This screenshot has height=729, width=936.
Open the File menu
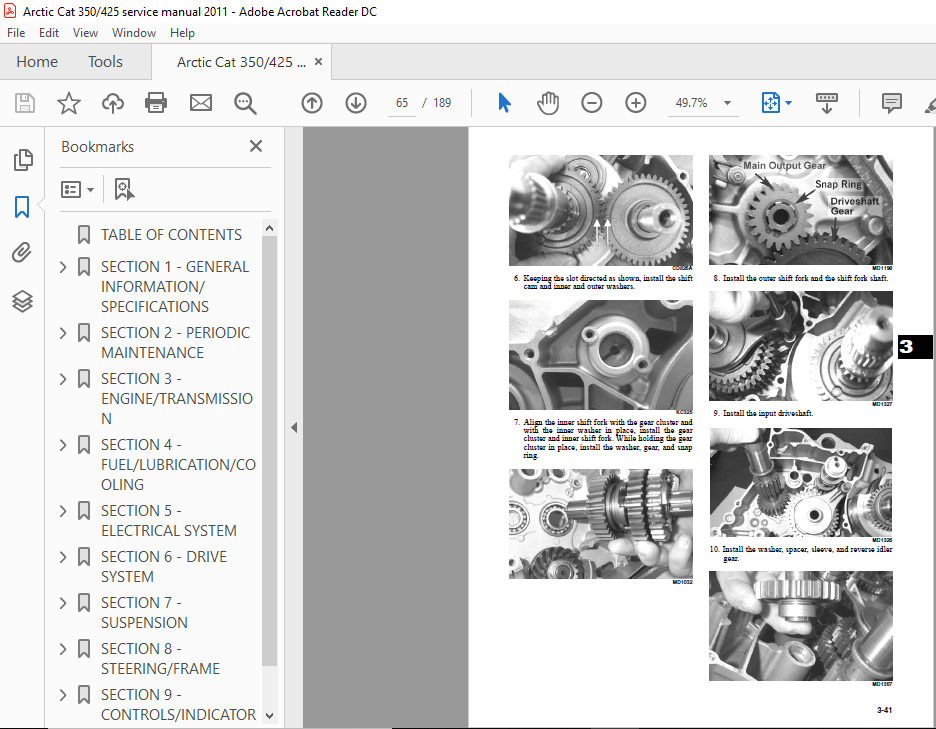(x=16, y=33)
